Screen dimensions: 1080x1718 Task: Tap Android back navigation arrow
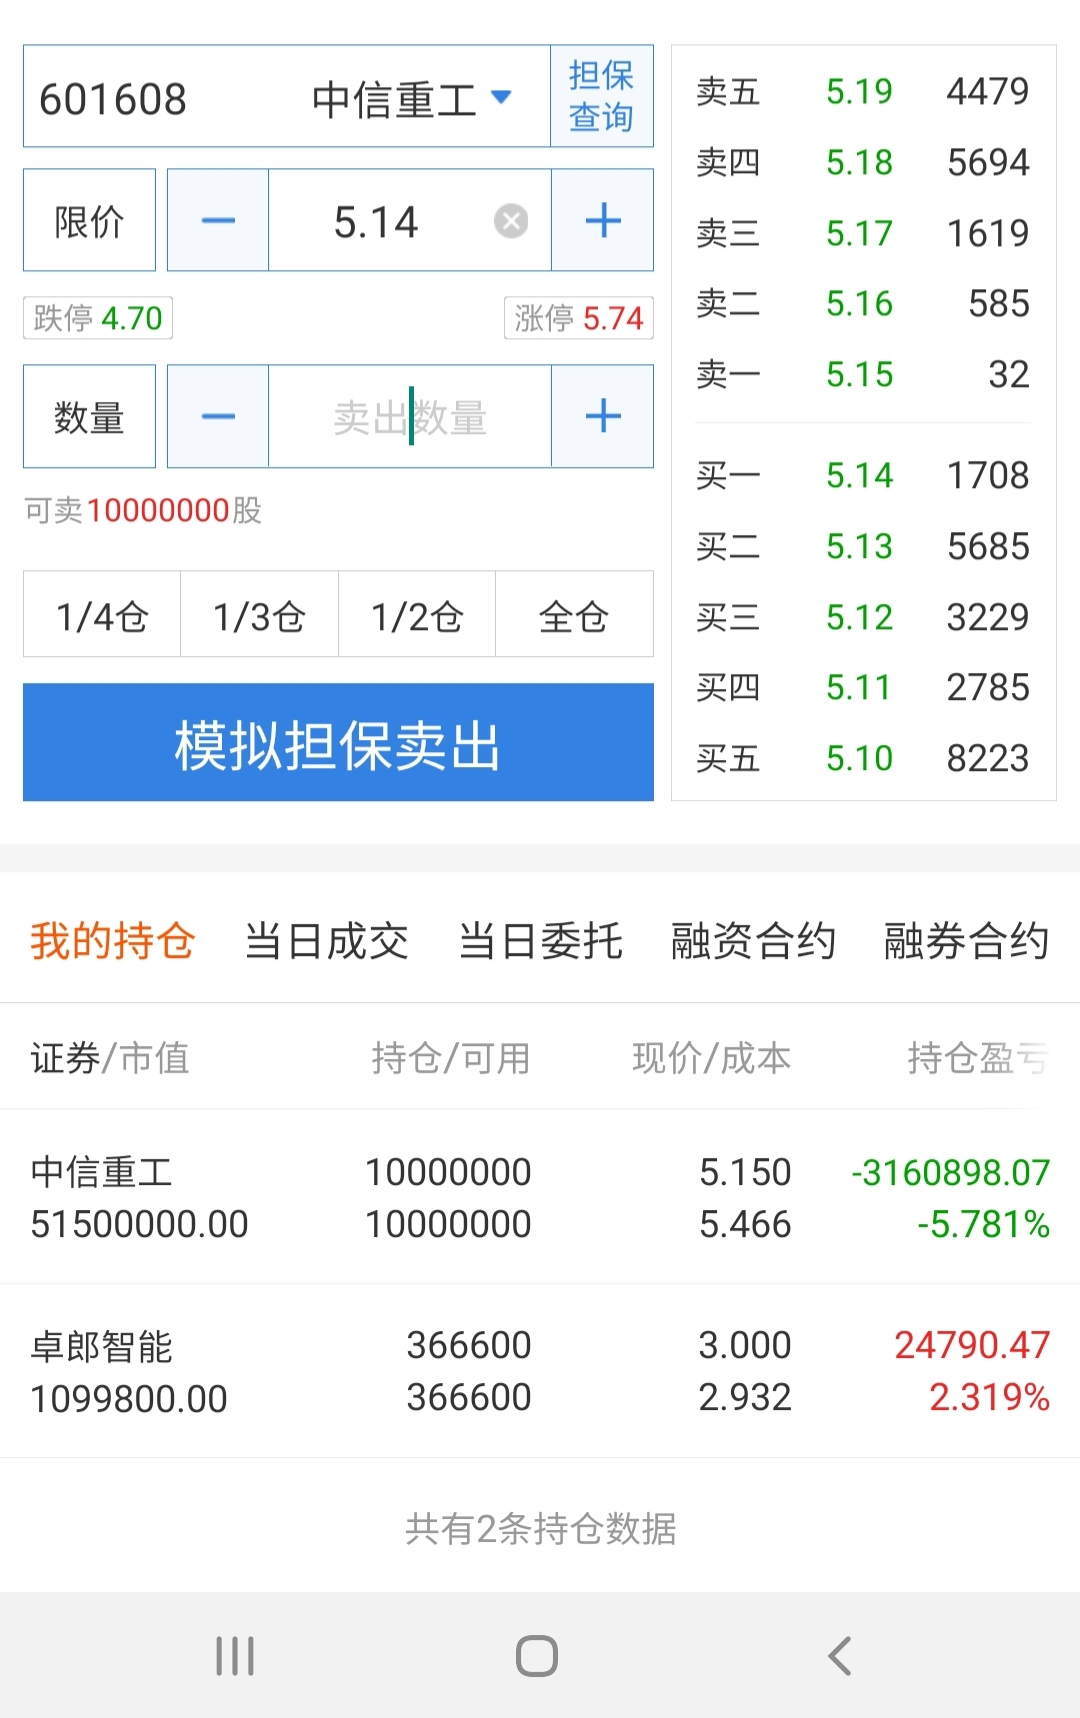click(x=840, y=1656)
